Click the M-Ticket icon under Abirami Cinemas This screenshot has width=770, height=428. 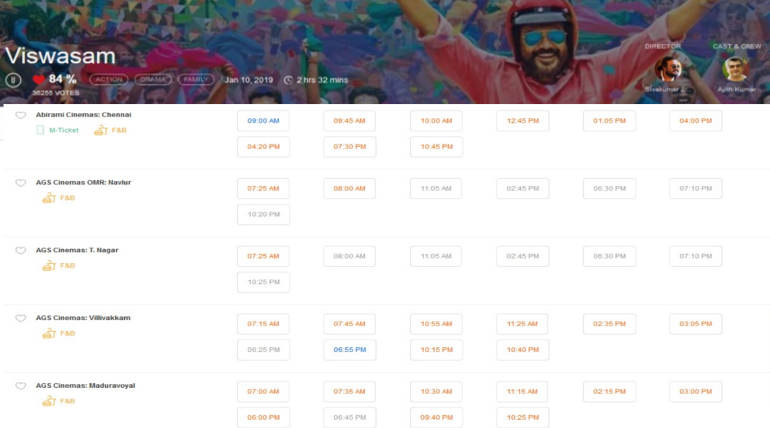point(41,130)
